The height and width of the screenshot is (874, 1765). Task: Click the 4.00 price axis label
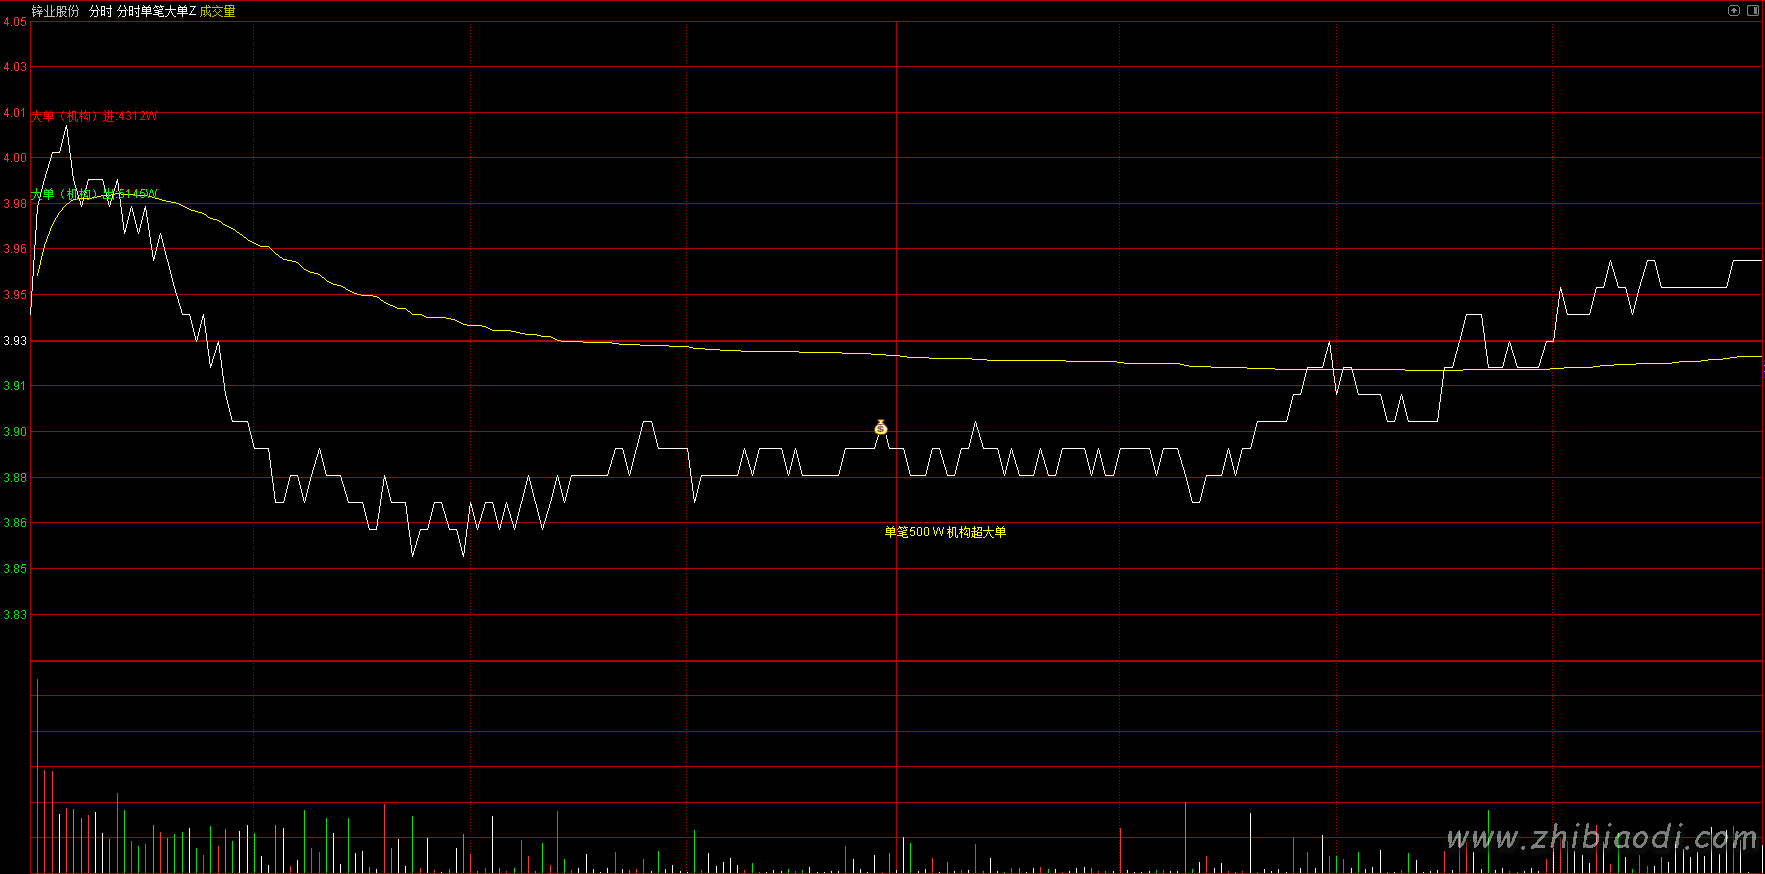[15, 158]
